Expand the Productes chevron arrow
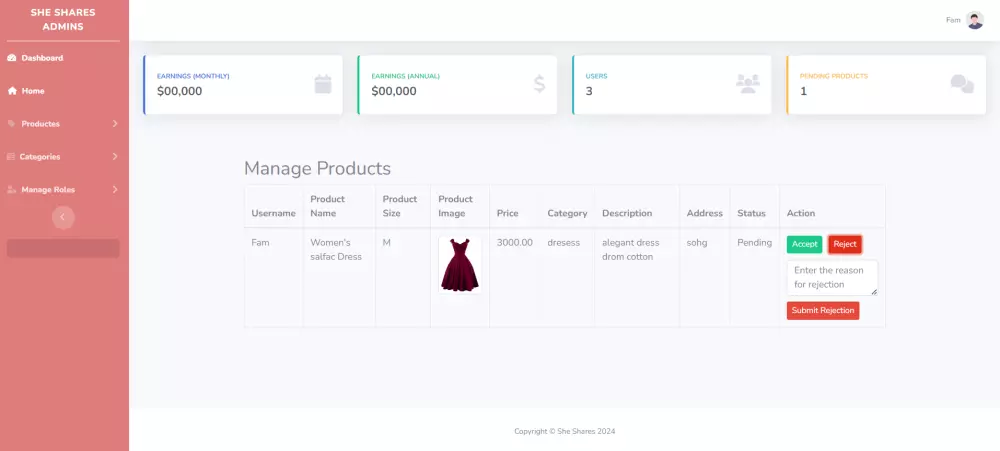The width and height of the screenshot is (1000, 451). click(115, 124)
